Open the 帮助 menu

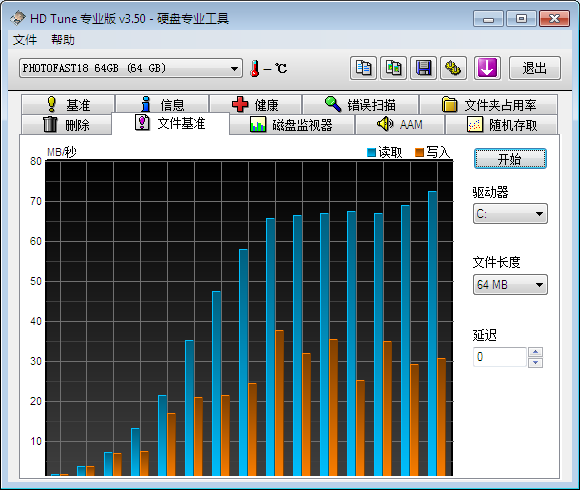(63, 40)
